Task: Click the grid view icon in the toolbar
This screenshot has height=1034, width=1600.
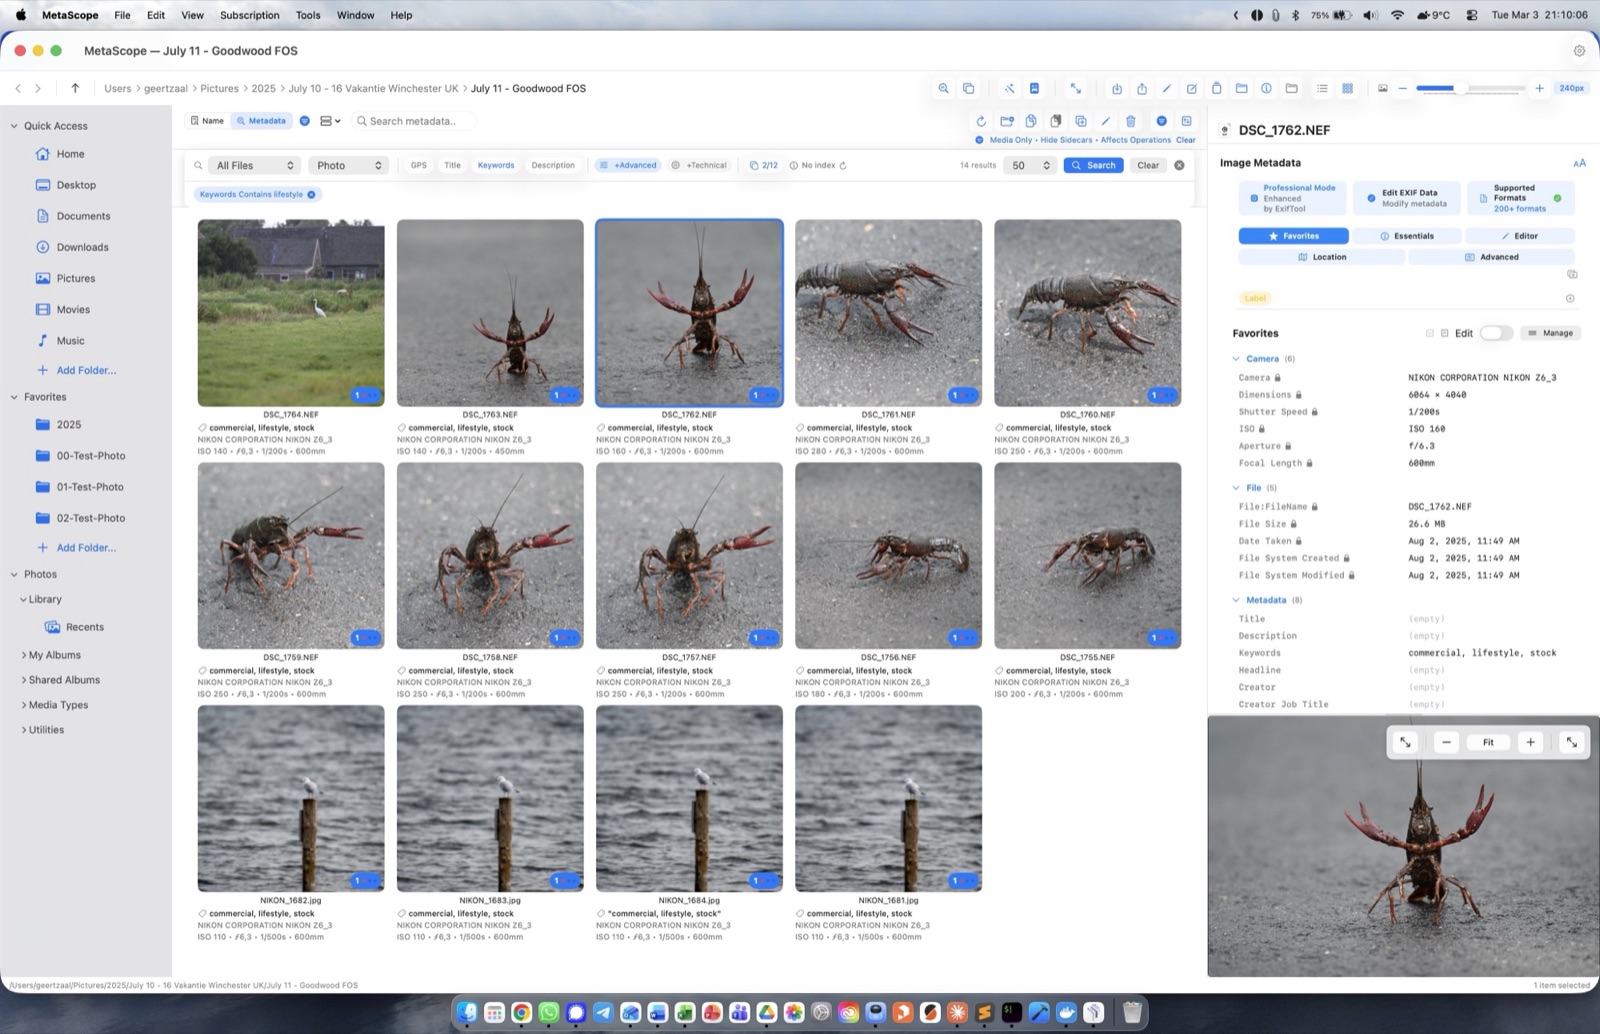Action: pyautogui.click(x=1347, y=88)
